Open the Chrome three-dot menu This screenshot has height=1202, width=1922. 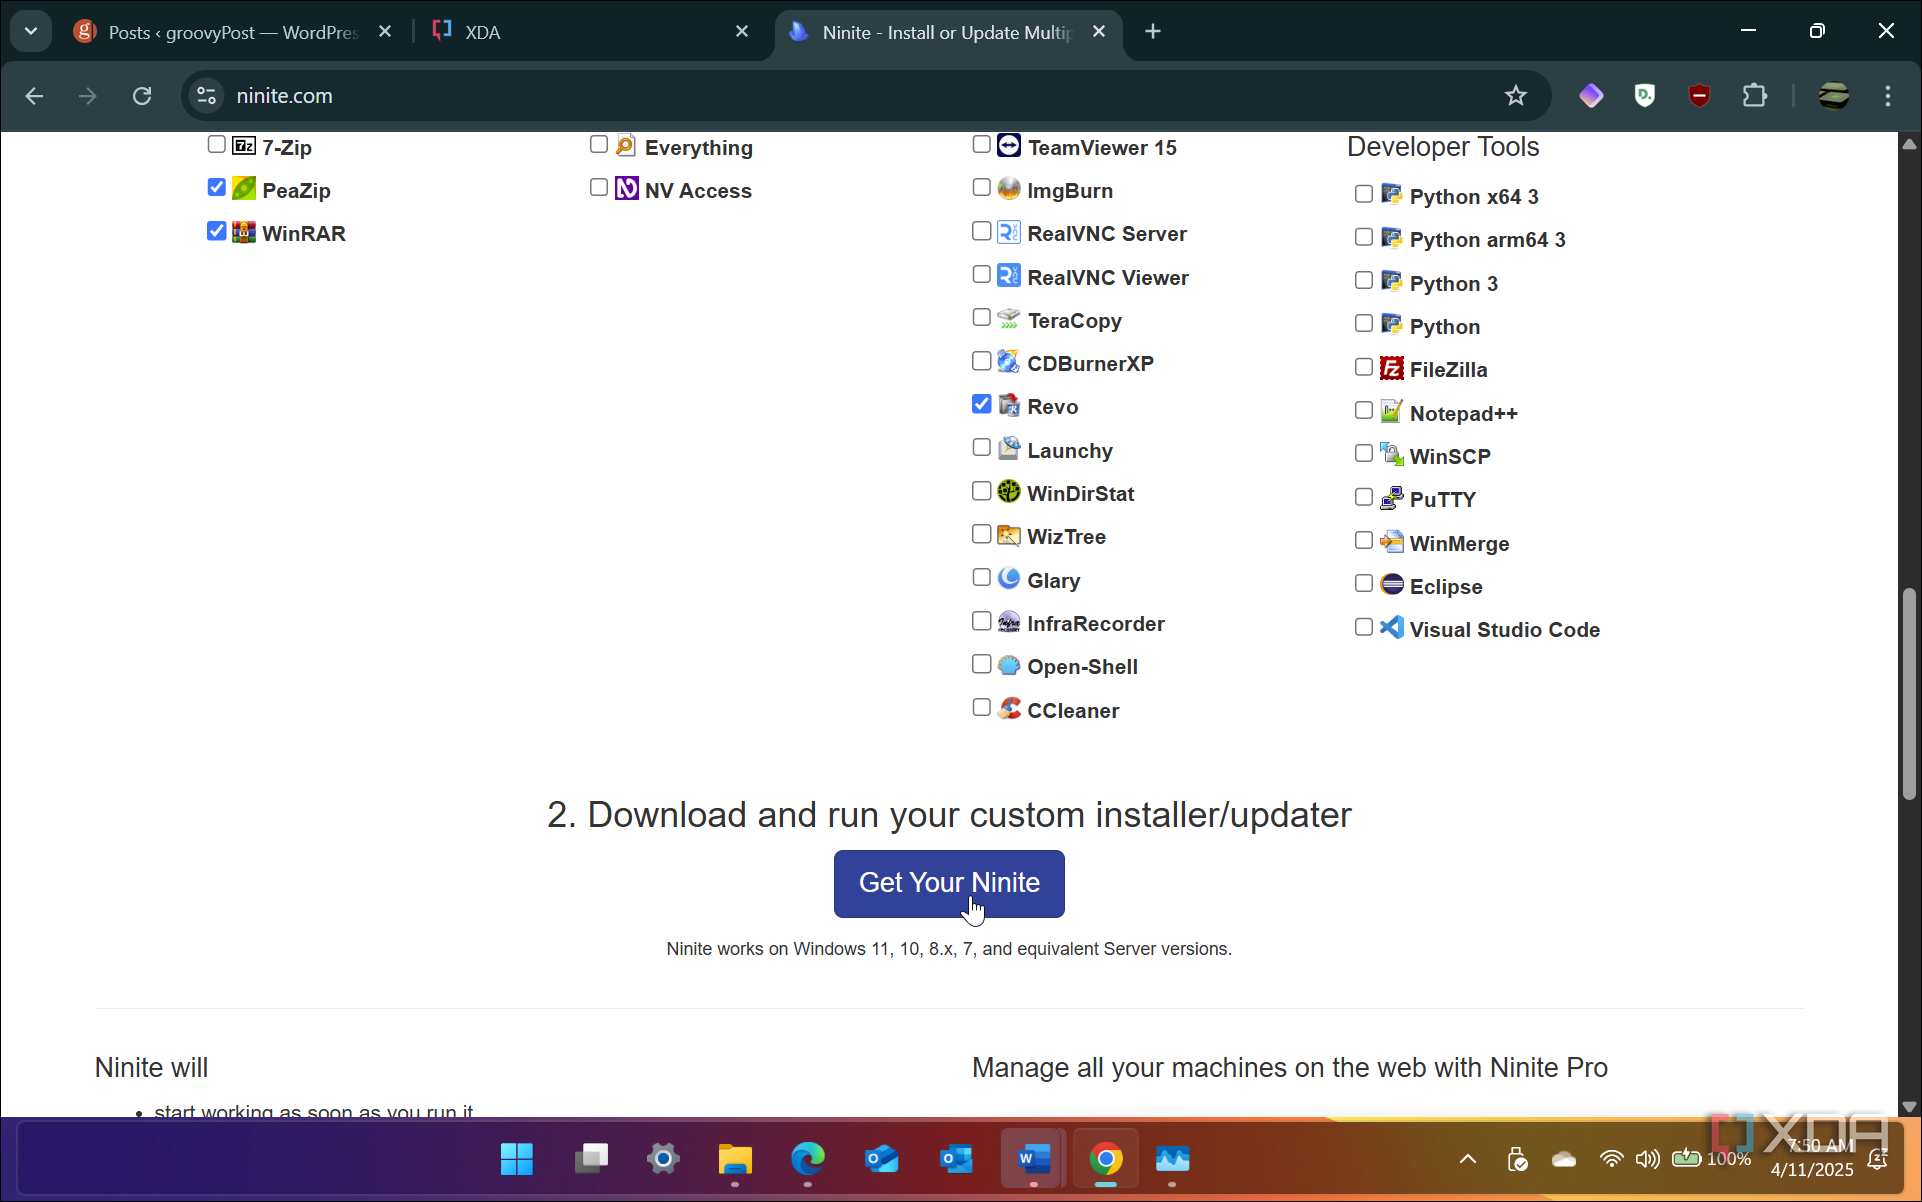click(x=1887, y=96)
